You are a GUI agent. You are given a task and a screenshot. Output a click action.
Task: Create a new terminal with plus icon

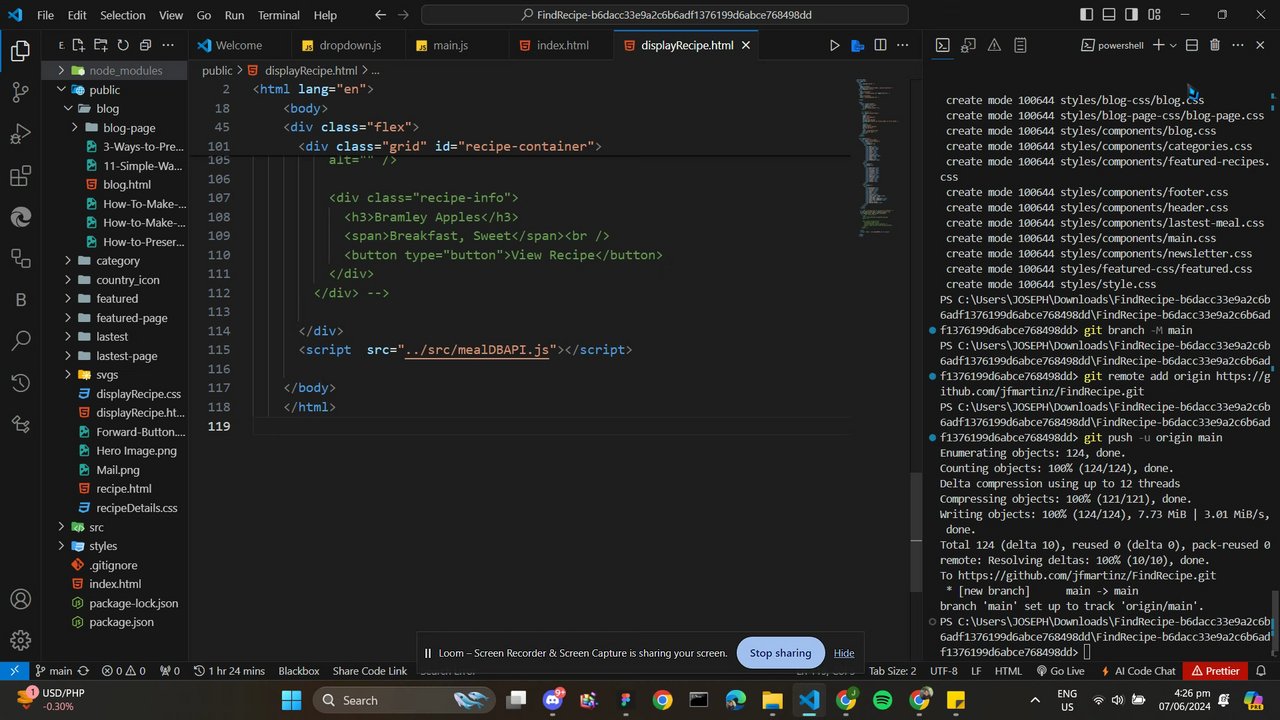[1158, 45]
